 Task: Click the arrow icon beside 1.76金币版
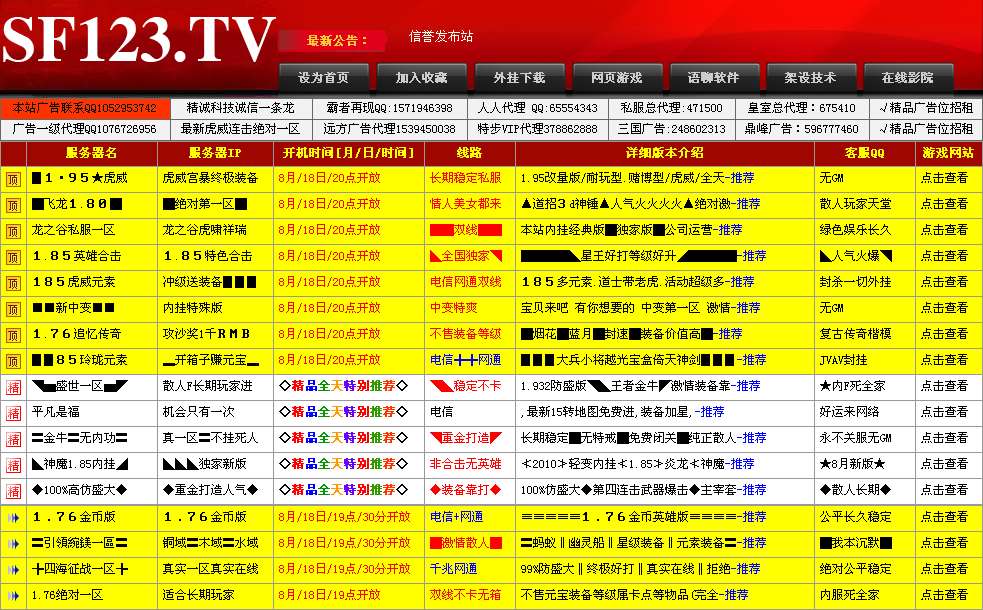pyautogui.click(x=13, y=517)
